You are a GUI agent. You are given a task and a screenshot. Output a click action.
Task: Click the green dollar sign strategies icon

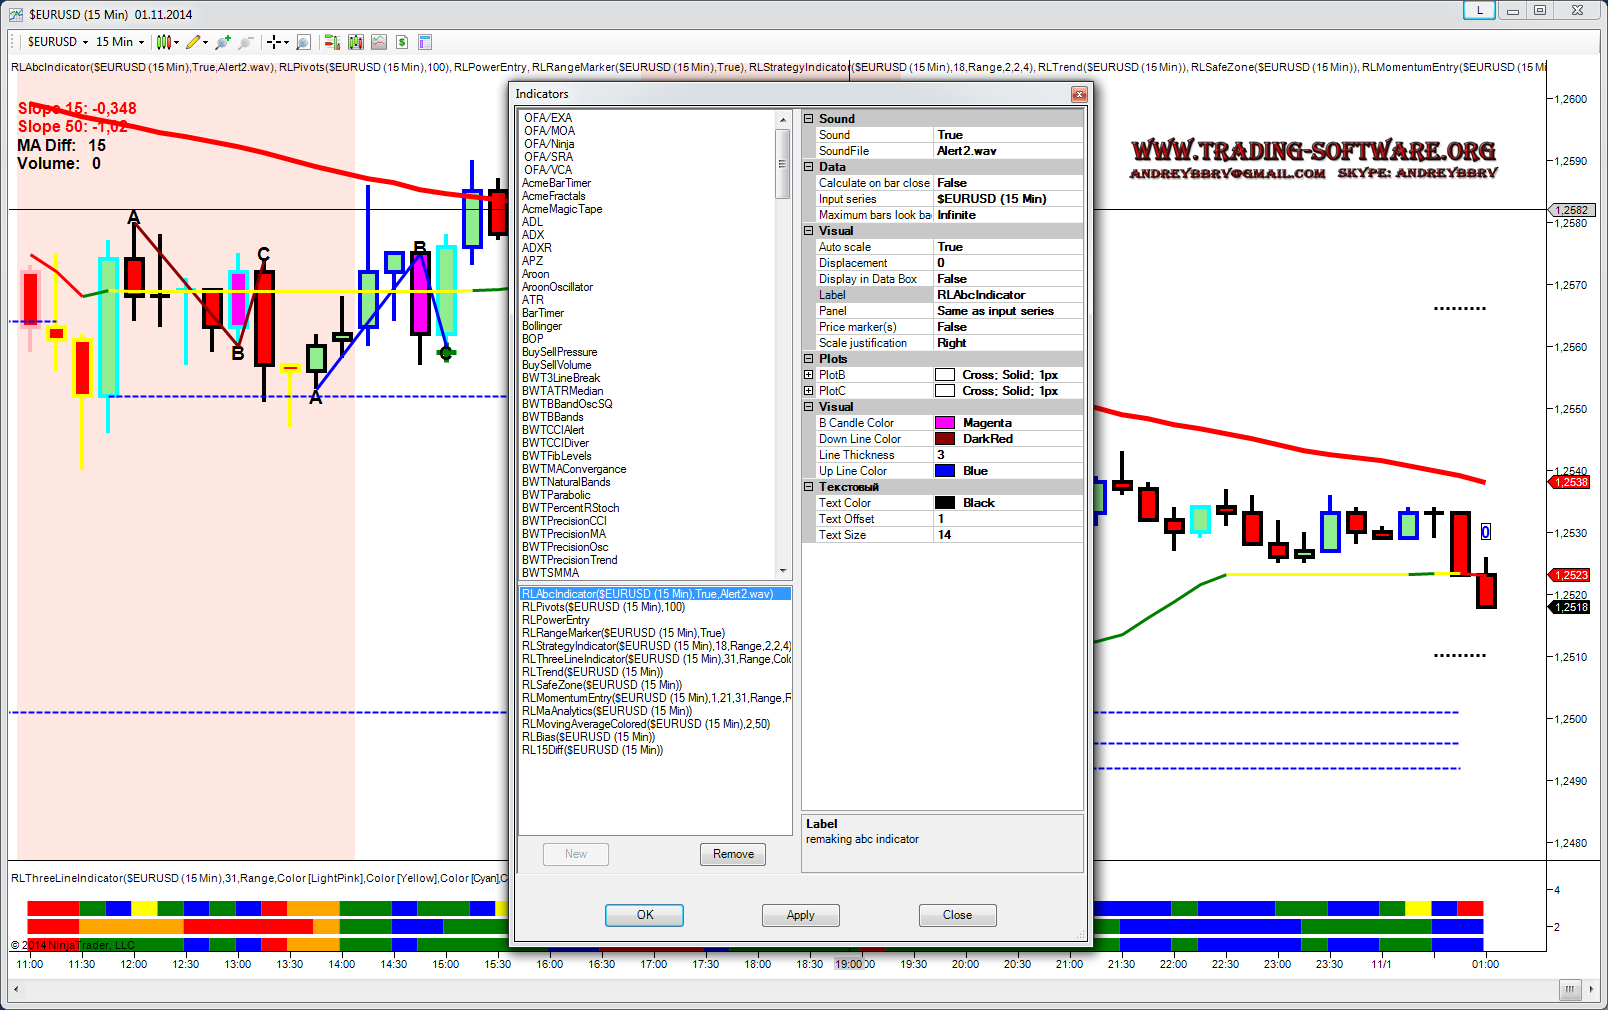tap(402, 42)
